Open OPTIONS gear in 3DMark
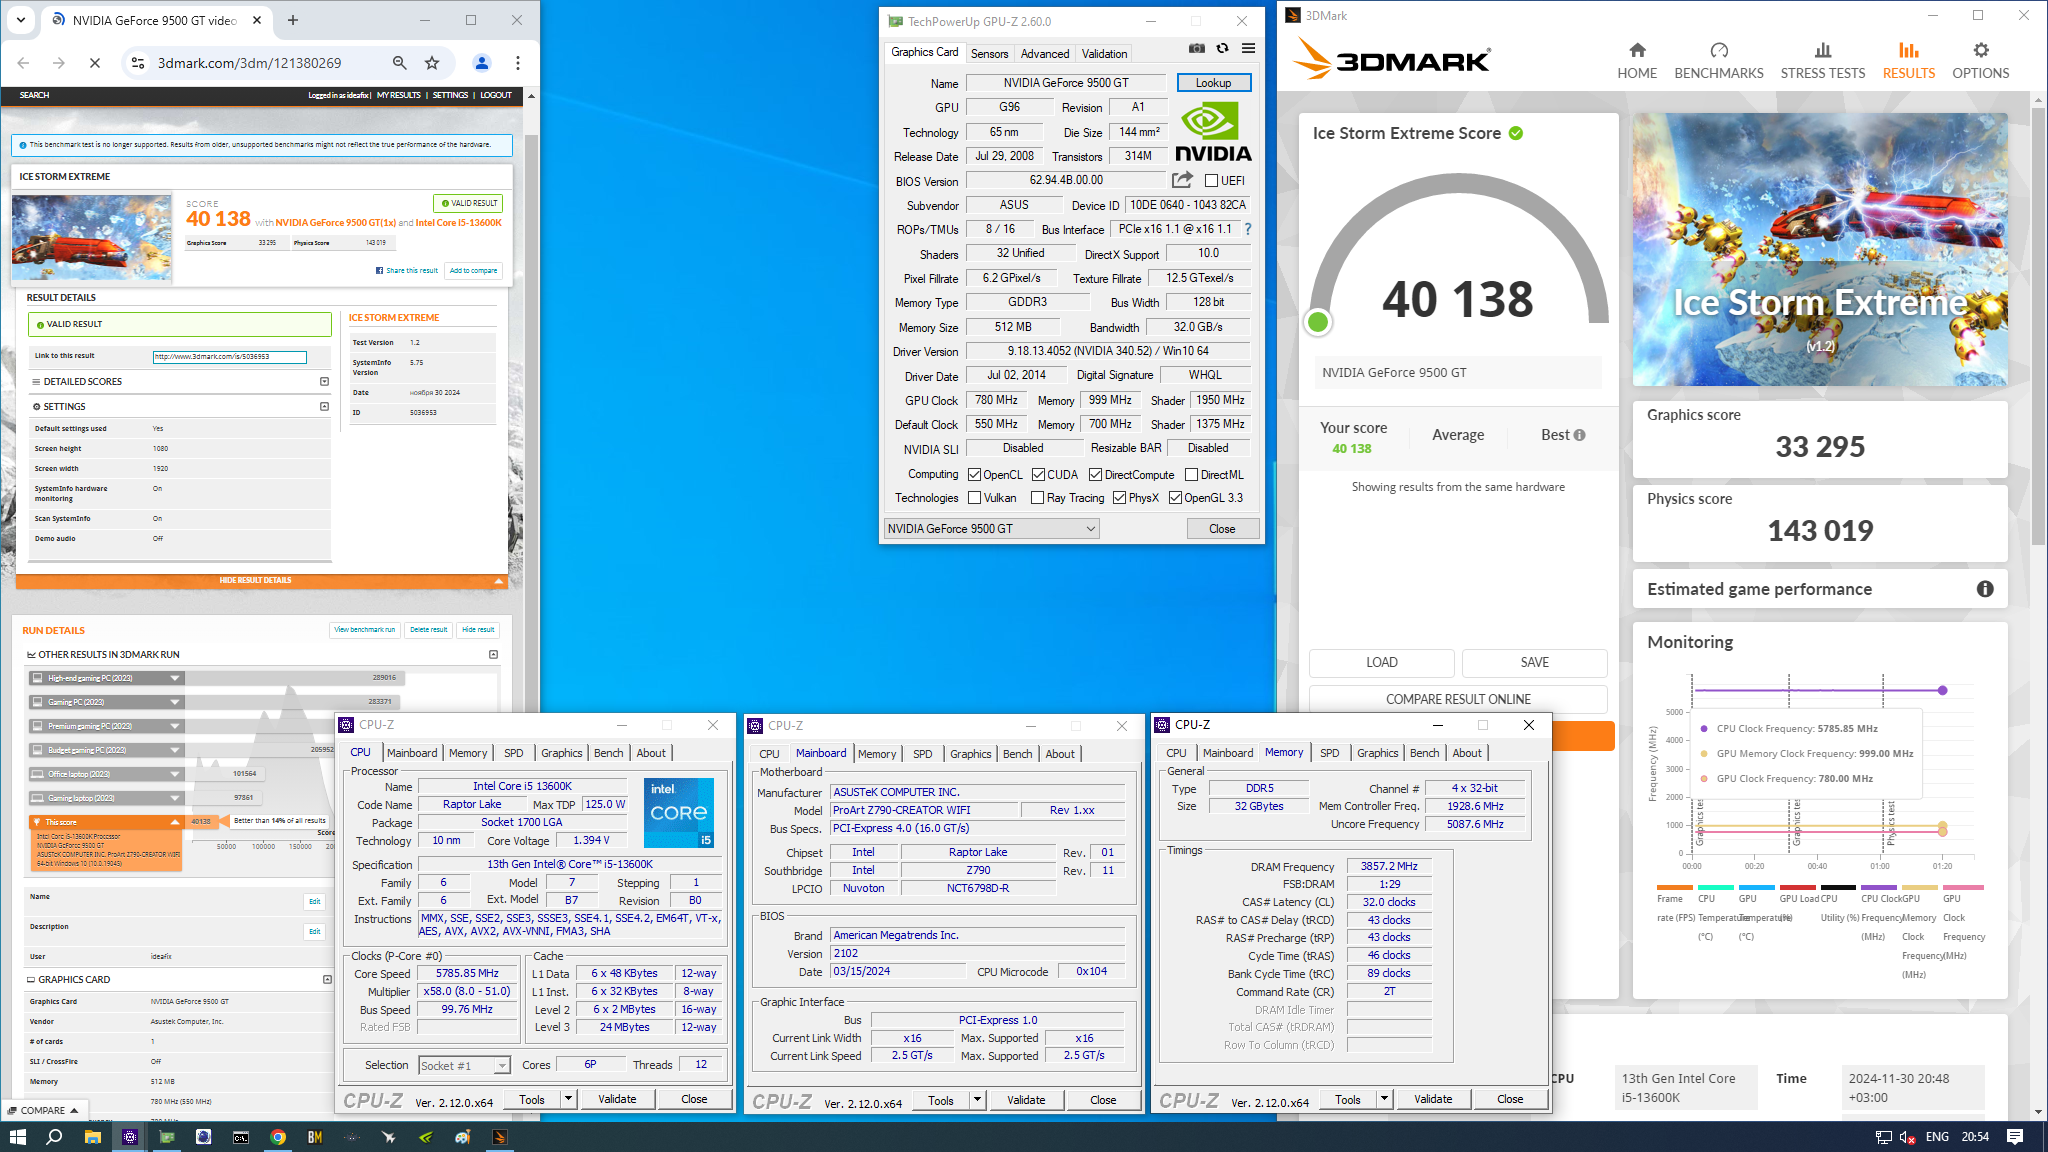 point(1980,61)
